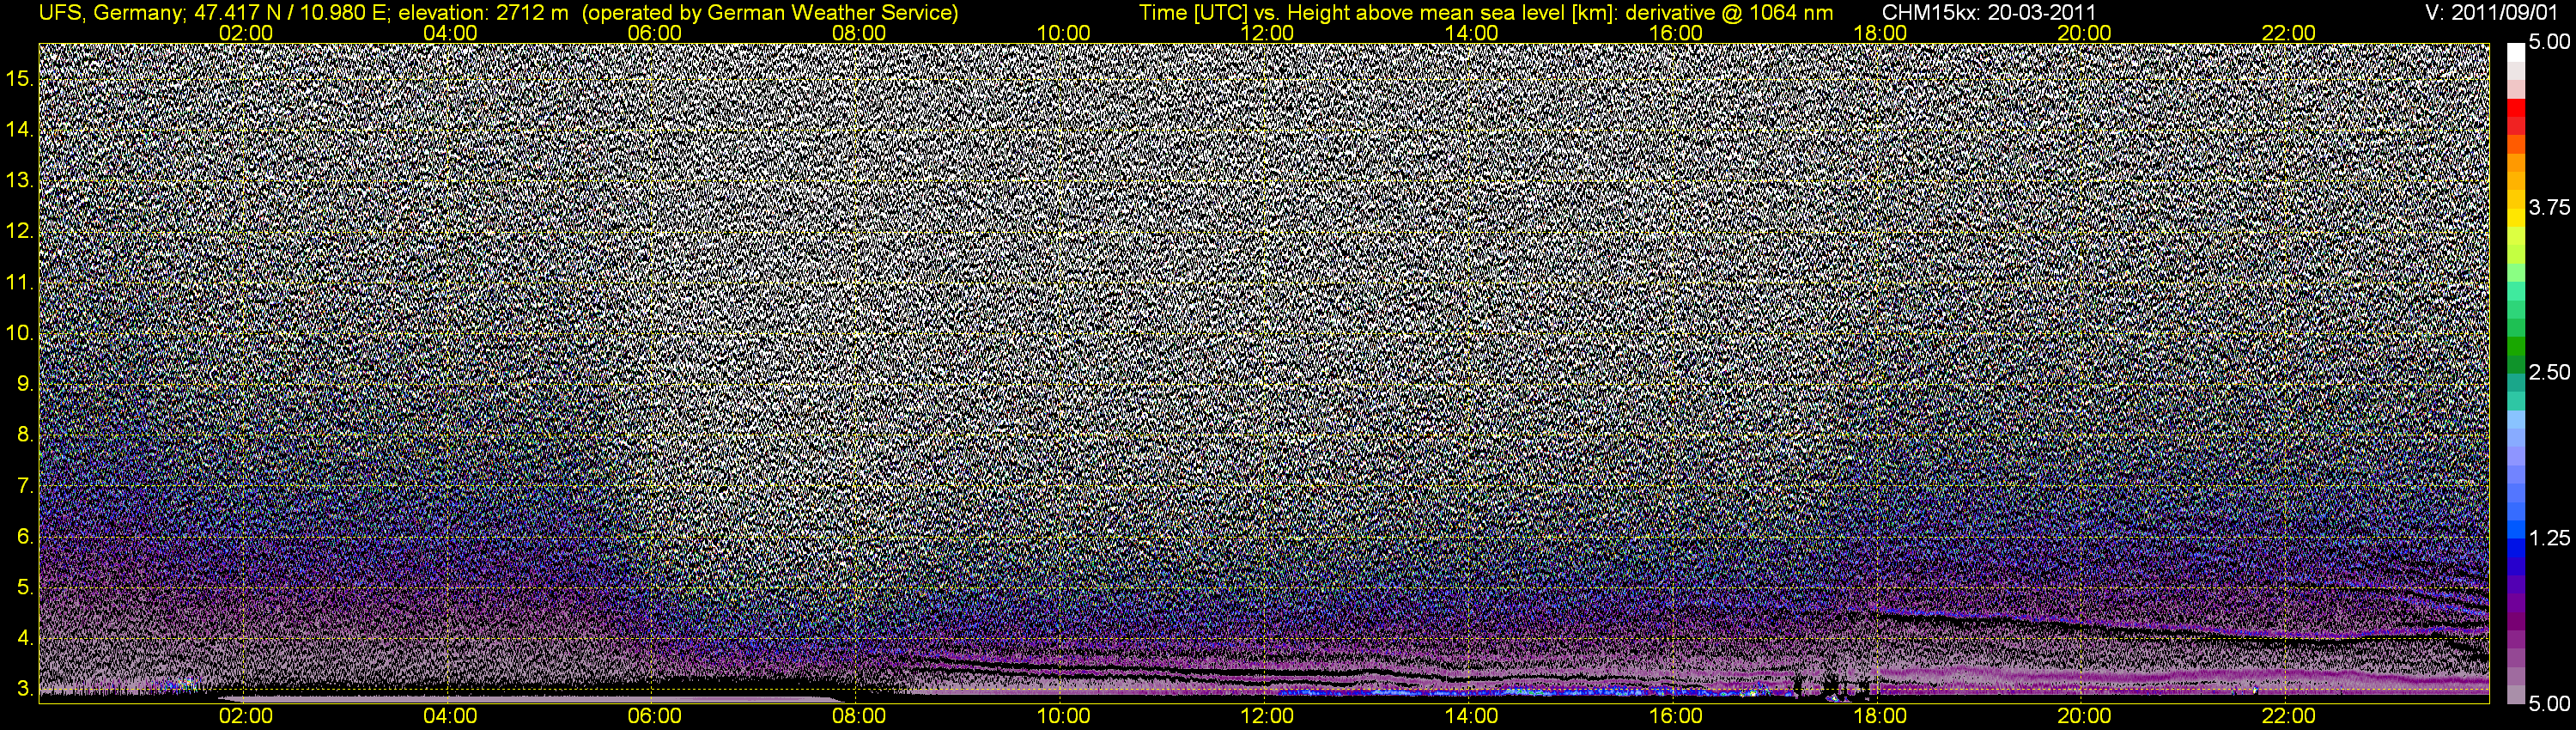
Task: Click the '20:00' label on the top time axis
Action: coord(2084,33)
